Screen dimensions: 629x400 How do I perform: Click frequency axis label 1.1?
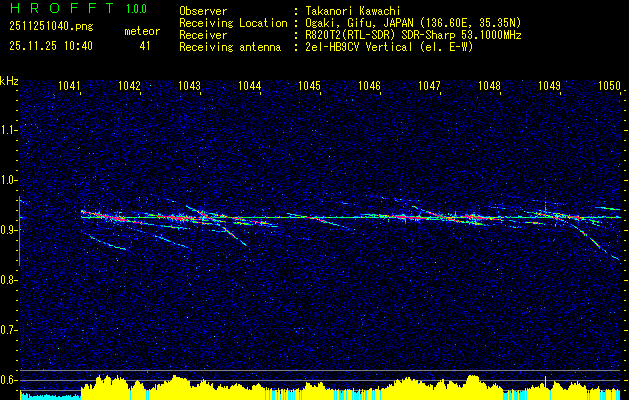click(8, 130)
